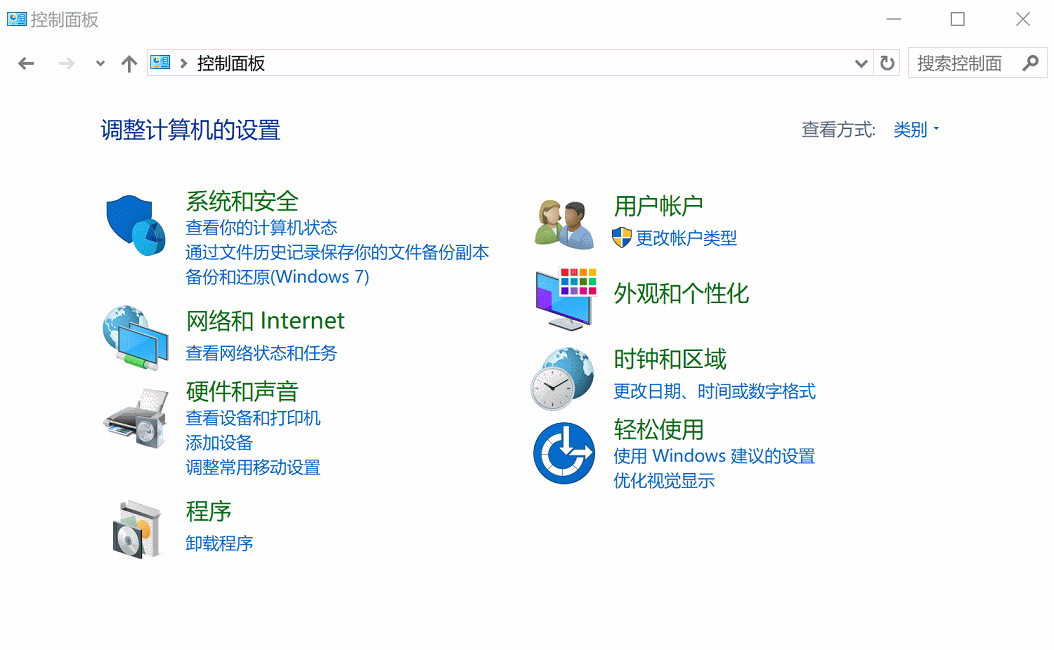The height and width of the screenshot is (650, 1054).
Task: Open the 用户帐户 people icon
Action: tap(563, 224)
